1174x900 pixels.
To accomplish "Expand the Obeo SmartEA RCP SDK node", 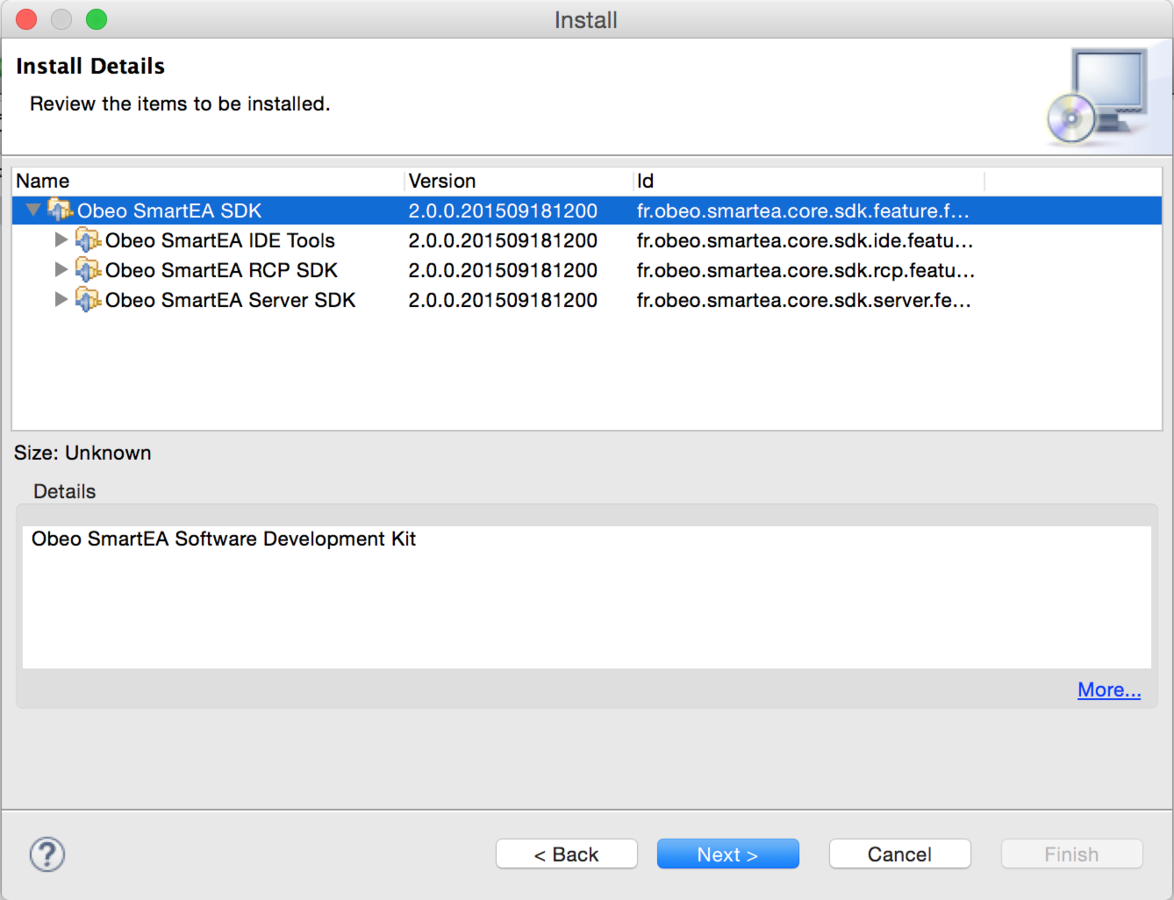I will tap(61, 270).
